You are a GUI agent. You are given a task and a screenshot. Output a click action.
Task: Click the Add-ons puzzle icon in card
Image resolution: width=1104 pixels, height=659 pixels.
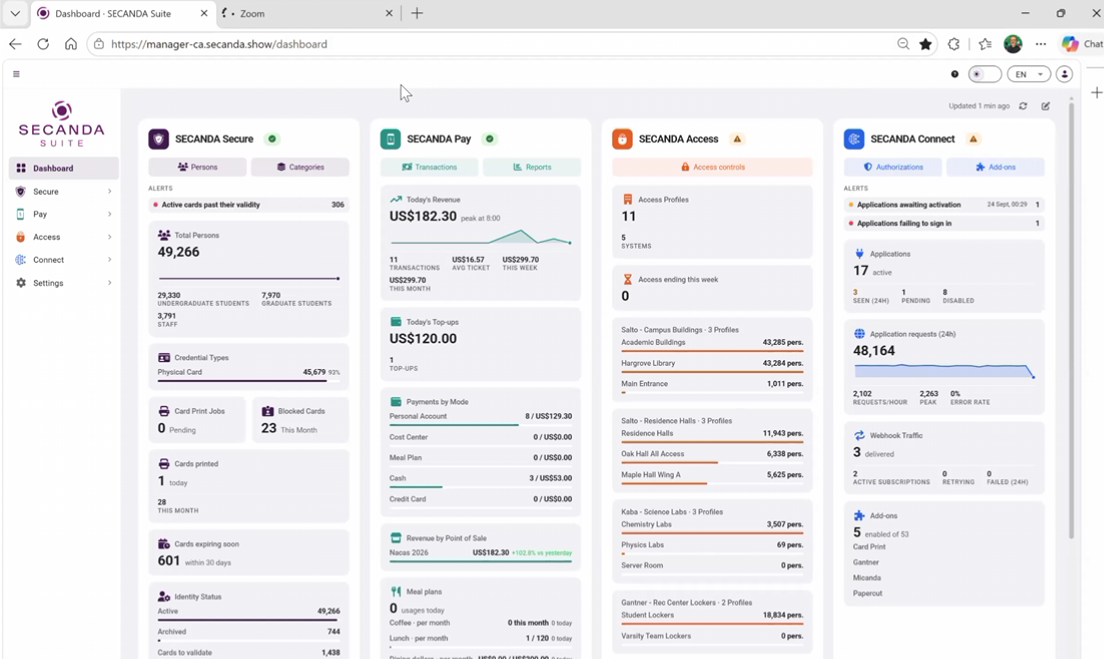859,515
